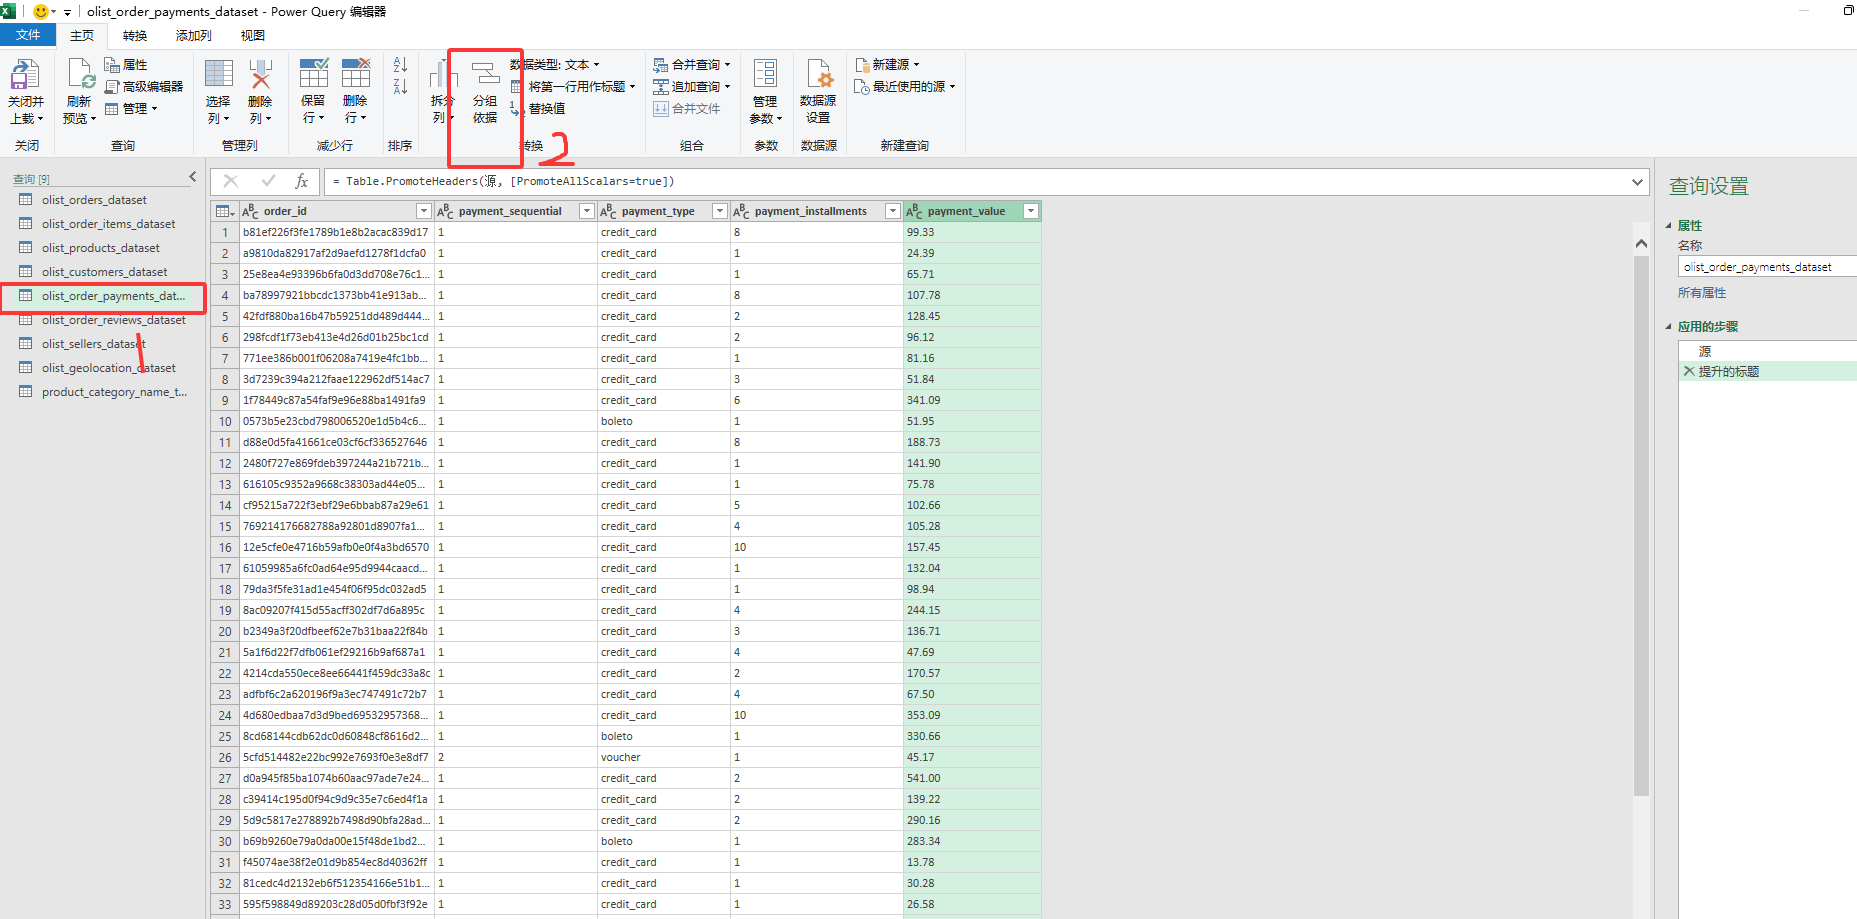
Task: Open the File (文件) tab
Action: 28,35
